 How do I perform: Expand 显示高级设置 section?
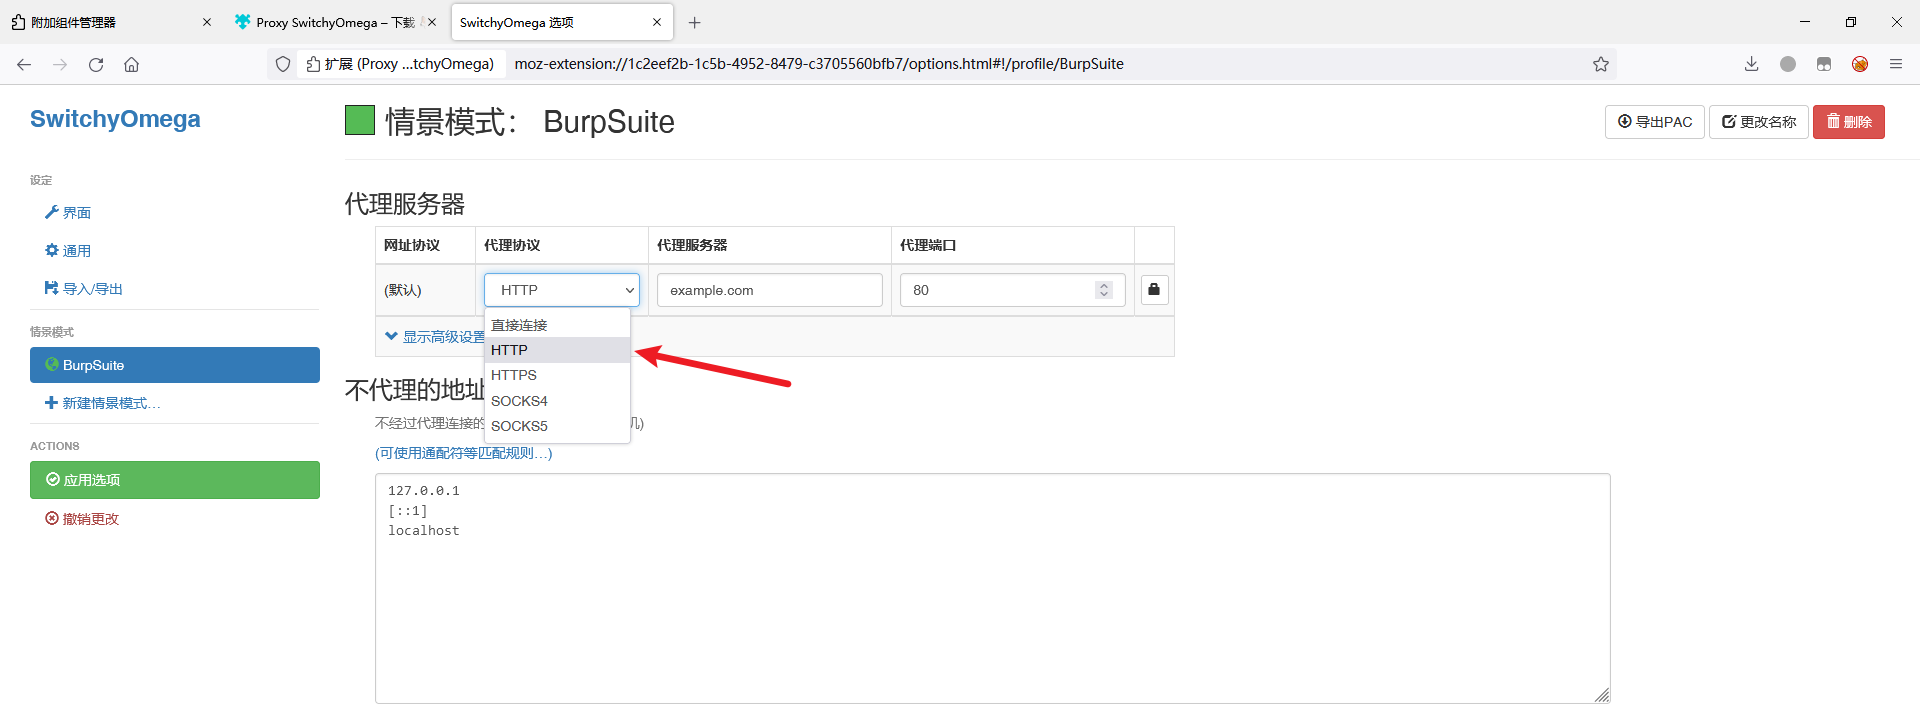pos(436,337)
